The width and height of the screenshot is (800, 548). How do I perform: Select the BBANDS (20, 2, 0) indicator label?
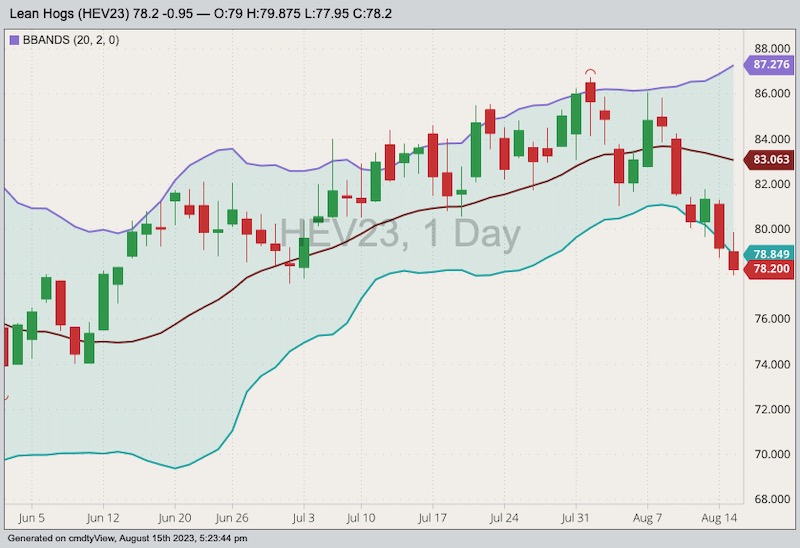tap(71, 40)
